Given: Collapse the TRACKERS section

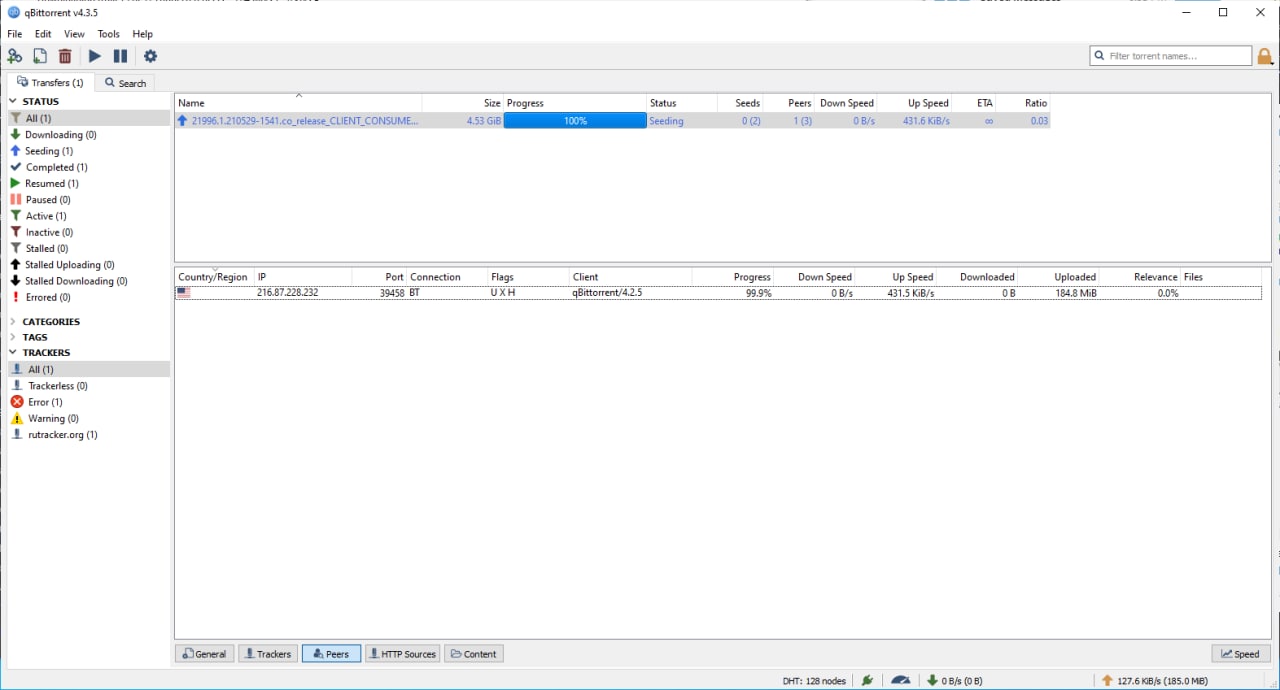Looking at the screenshot, I should click(x=14, y=352).
